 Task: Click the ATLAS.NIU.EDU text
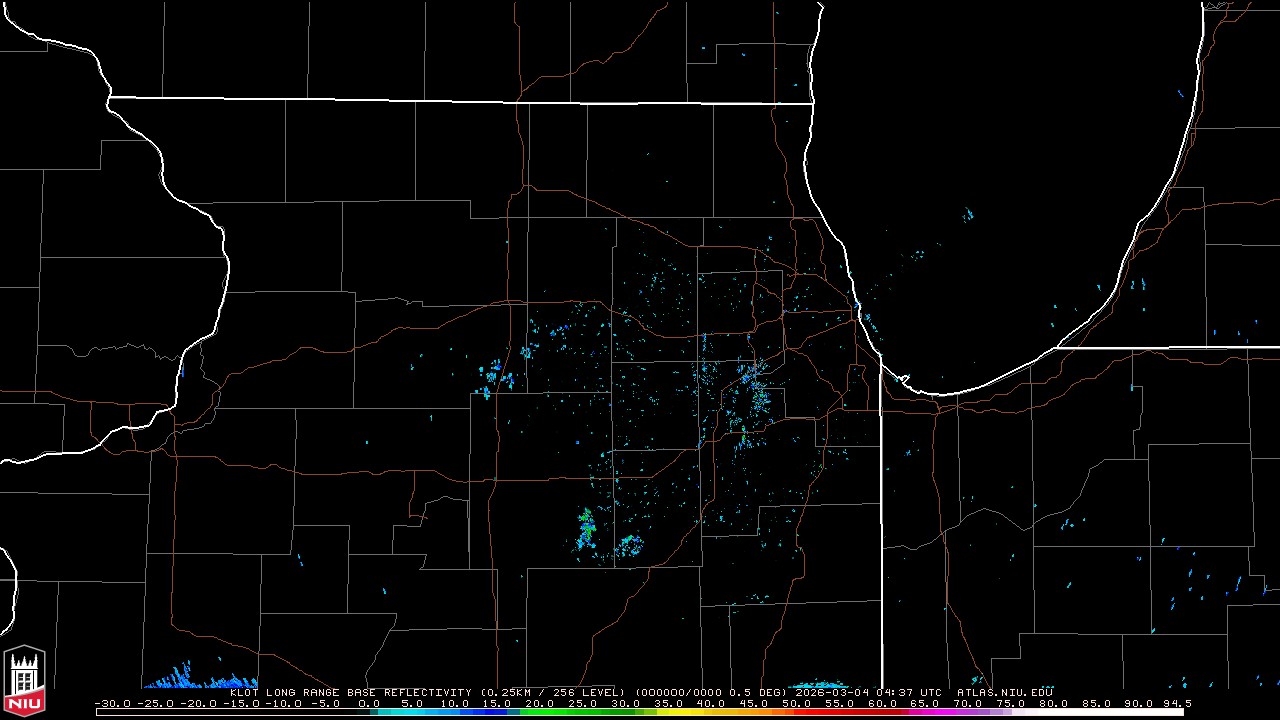1004,692
